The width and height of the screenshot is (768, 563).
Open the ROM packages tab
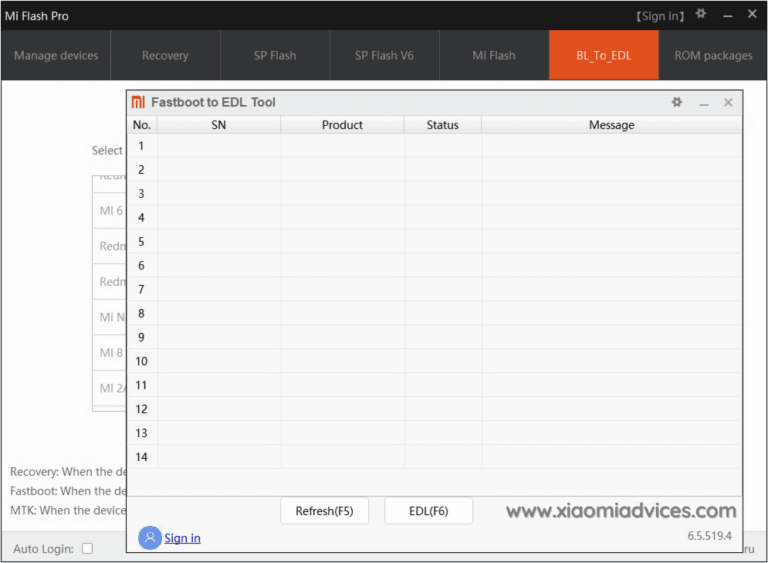point(713,55)
